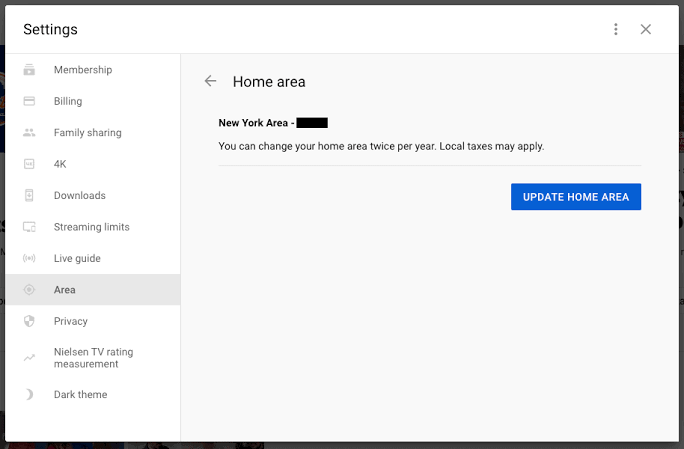684x449 pixels.
Task: Click the UPDATE HOME AREA button
Action: 576,197
